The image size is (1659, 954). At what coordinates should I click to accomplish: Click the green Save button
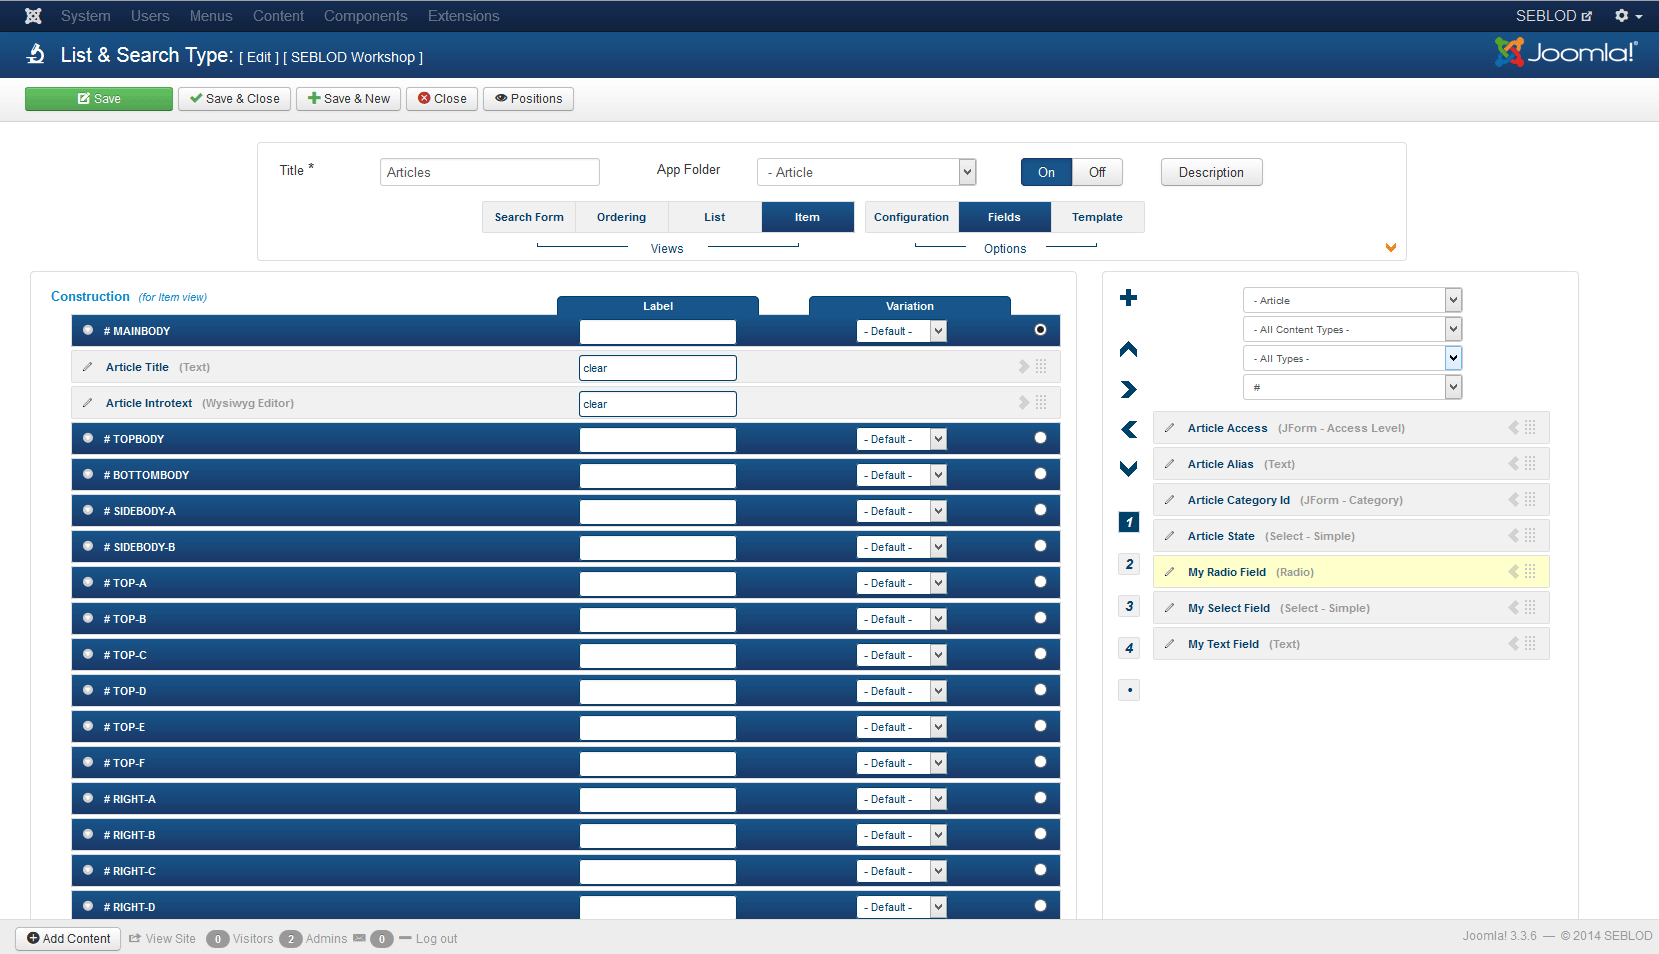coord(99,99)
